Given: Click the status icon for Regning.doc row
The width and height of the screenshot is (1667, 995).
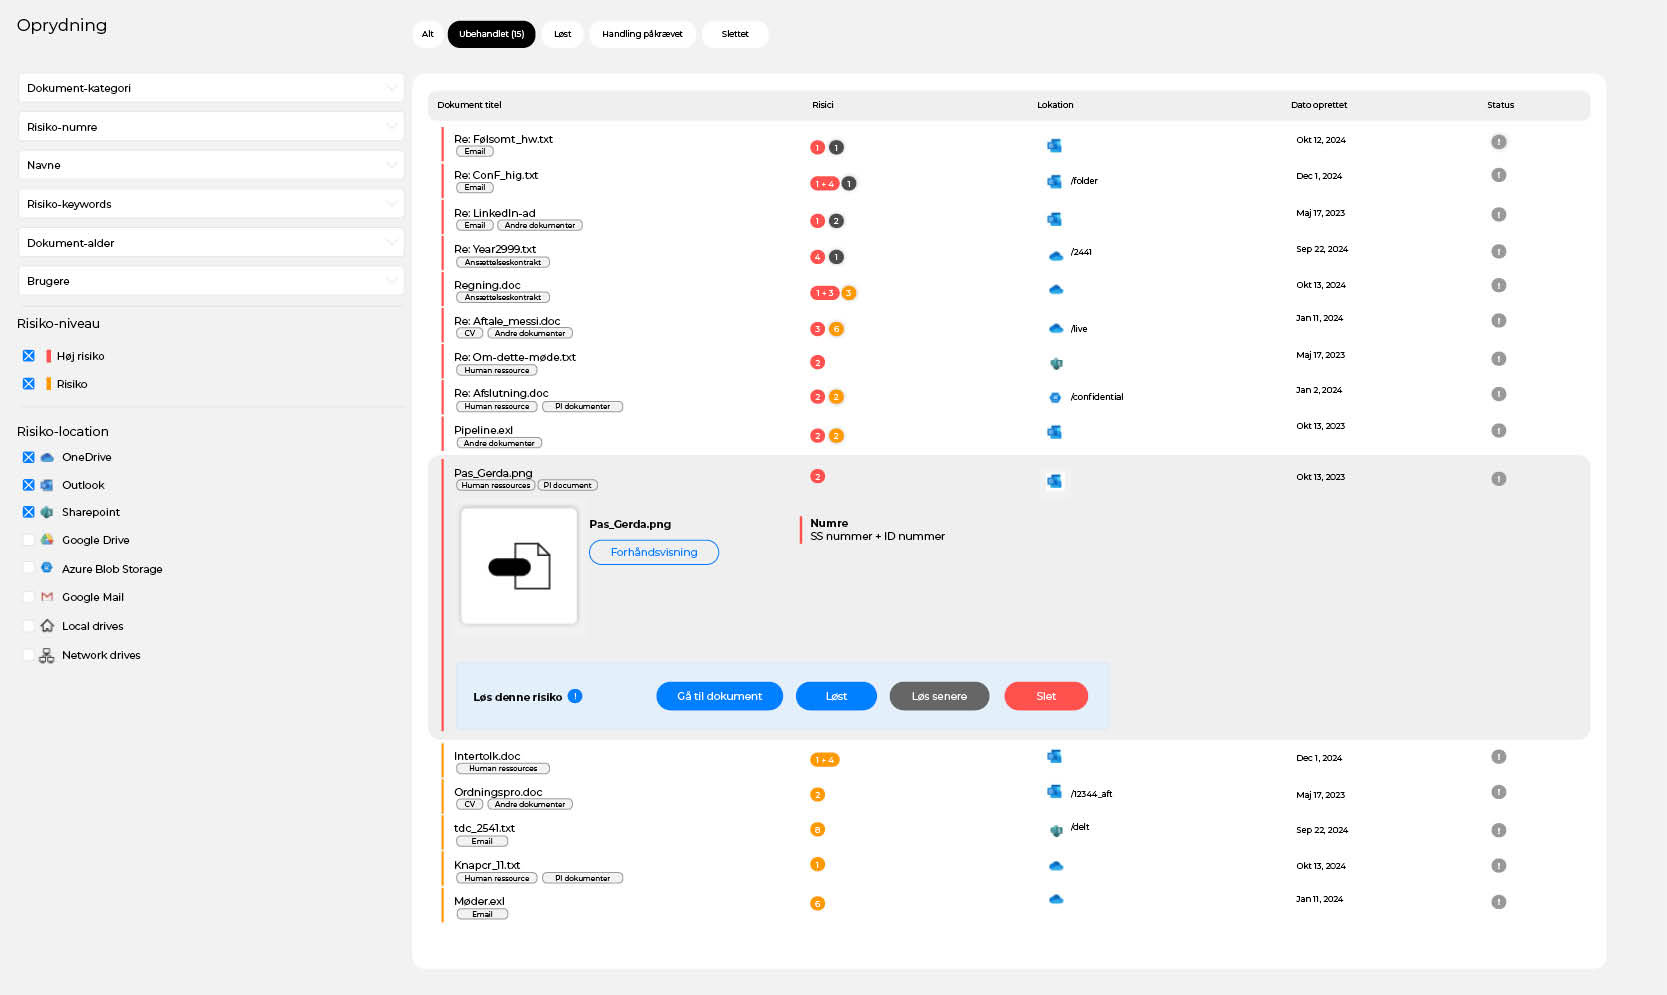Looking at the screenshot, I should tap(1498, 285).
